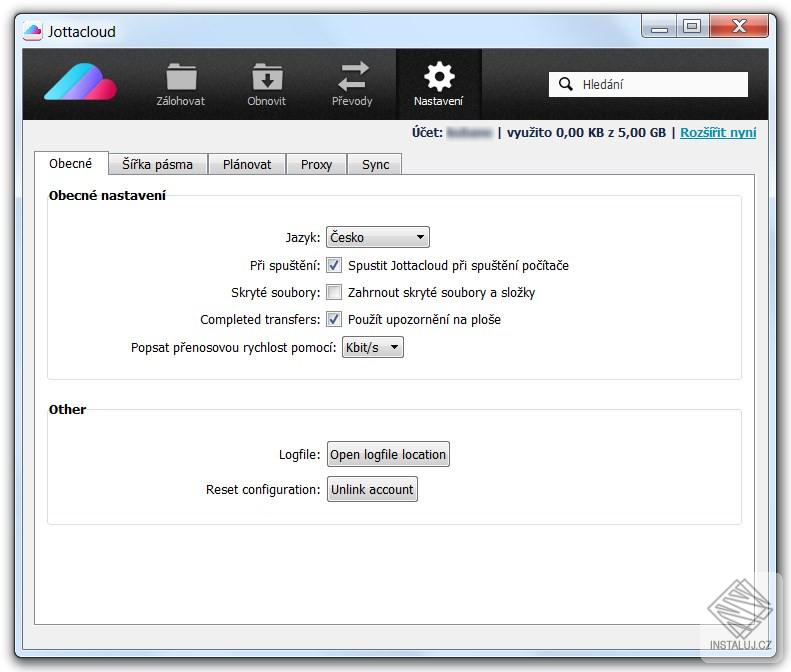Open the Zálohovat backup folder icon

pos(181,77)
